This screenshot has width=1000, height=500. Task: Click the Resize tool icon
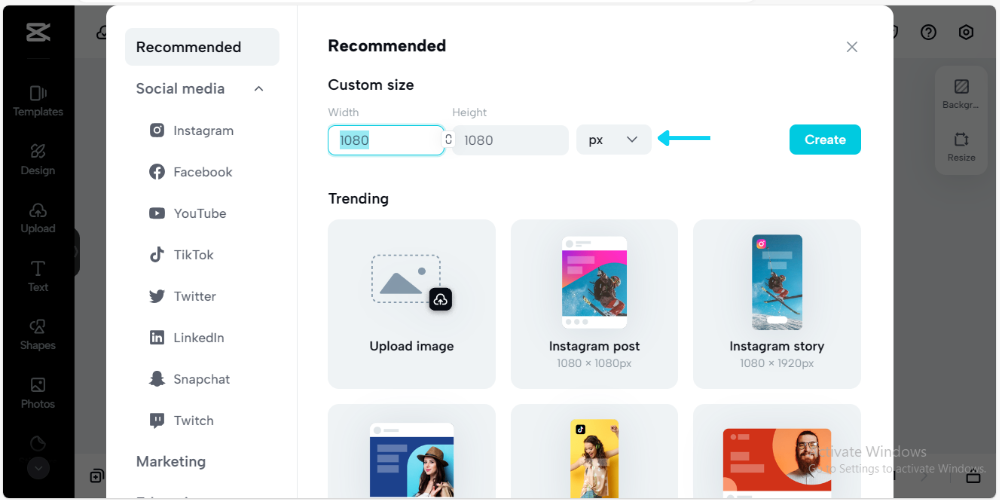point(961,146)
